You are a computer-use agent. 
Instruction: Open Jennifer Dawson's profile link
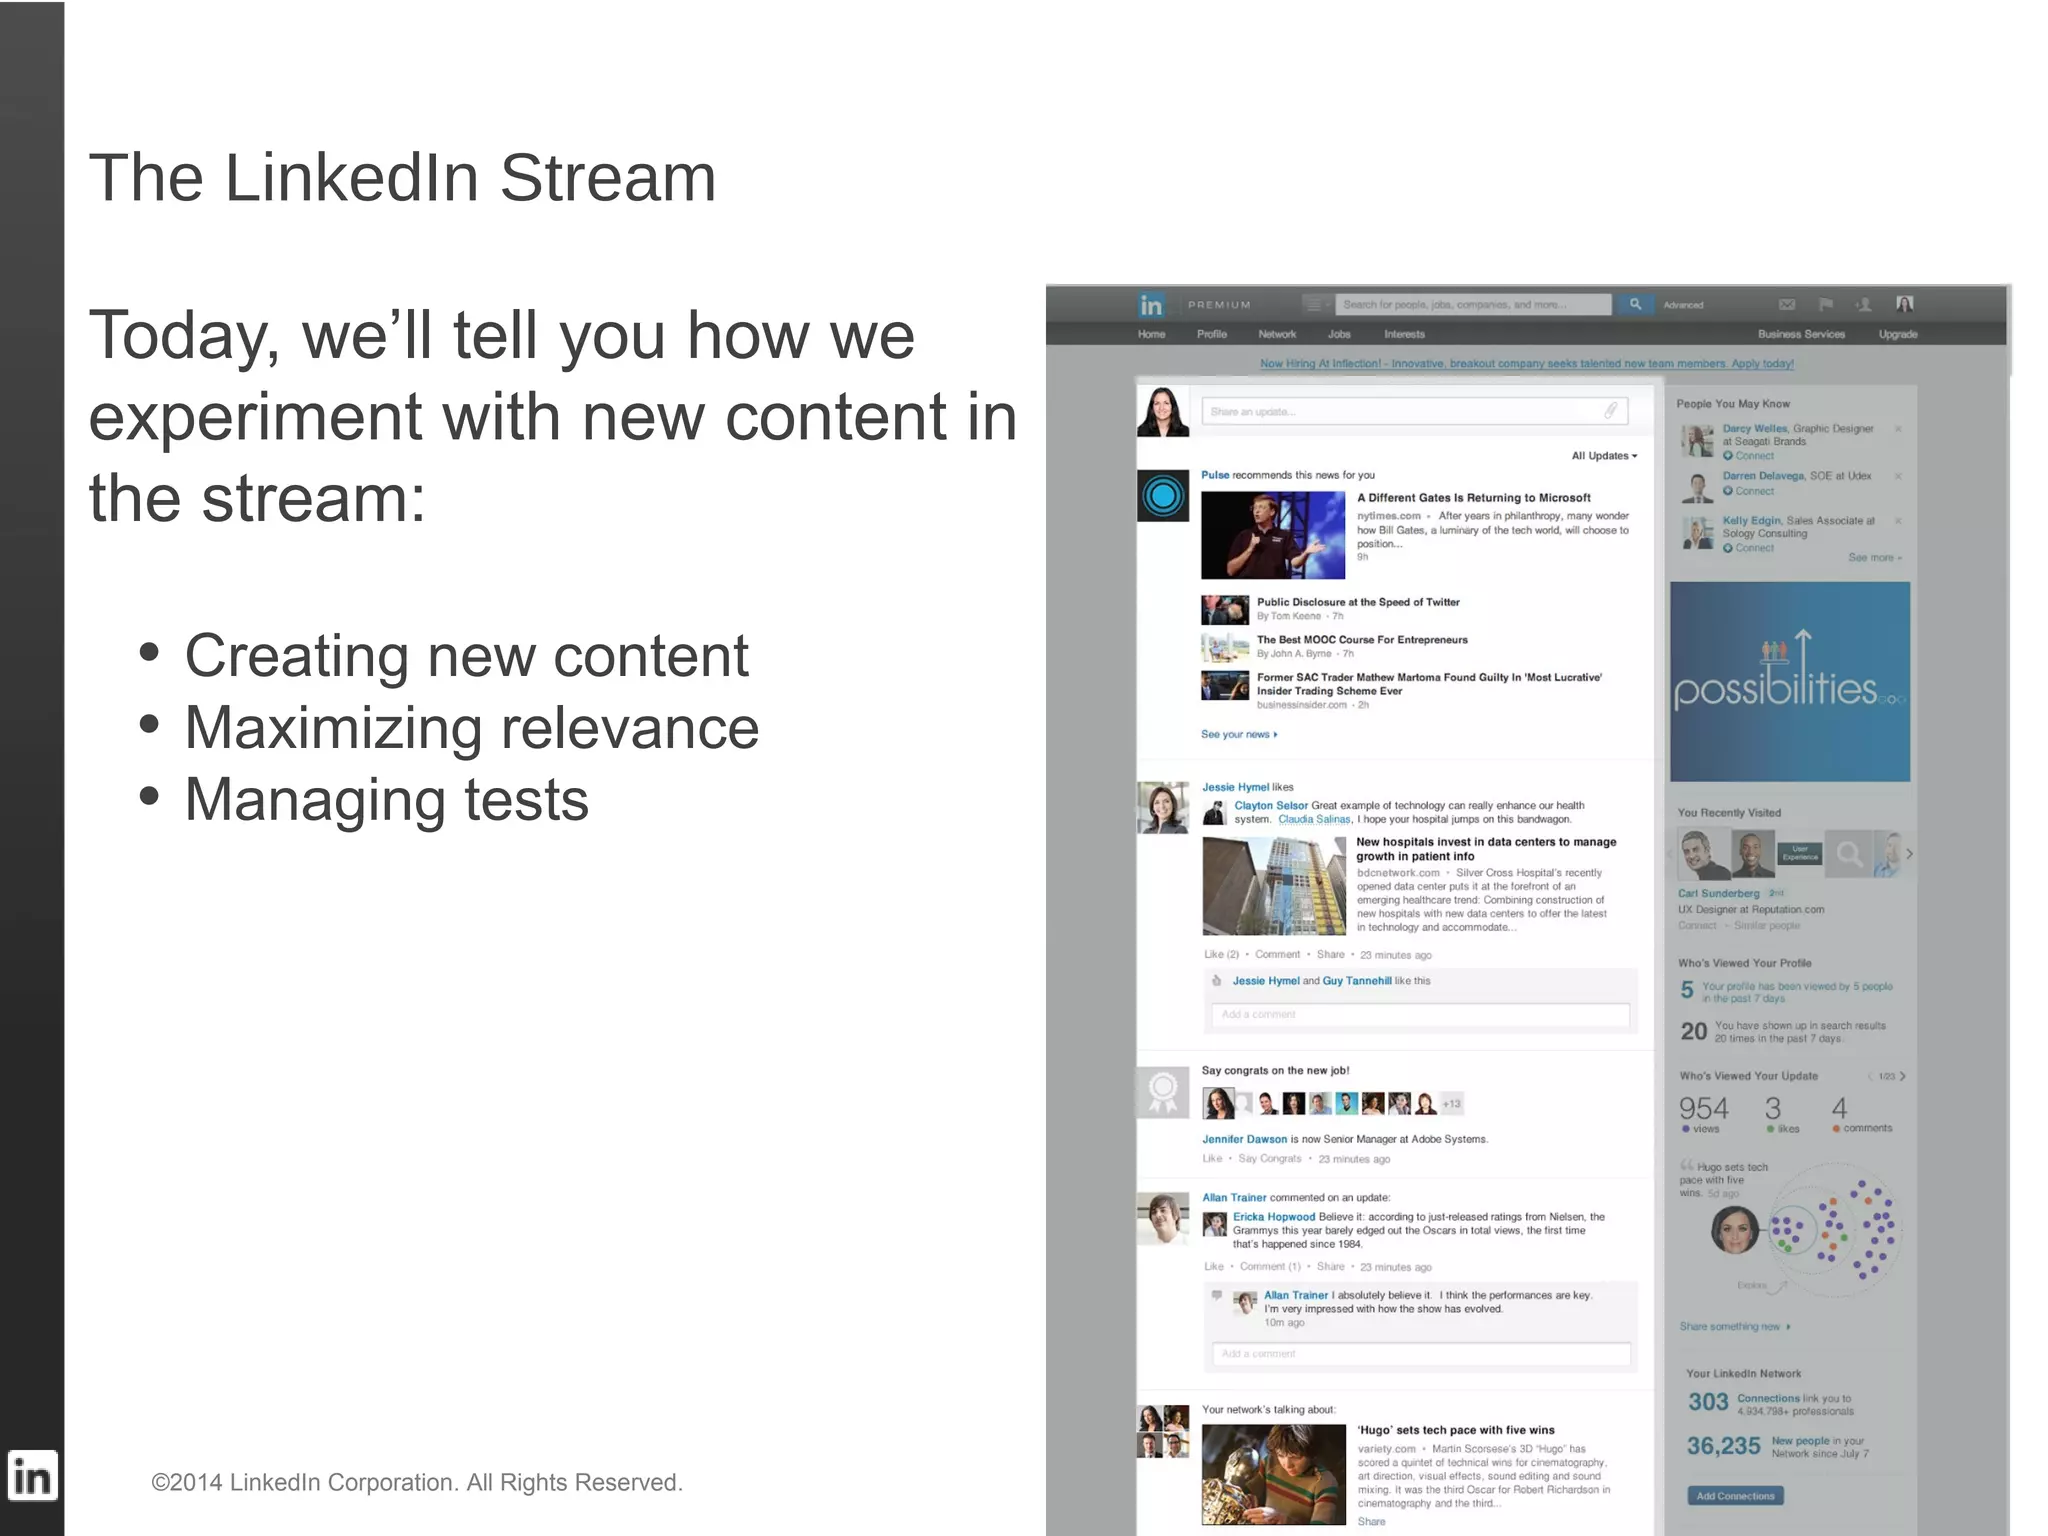[x=1244, y=1139]
